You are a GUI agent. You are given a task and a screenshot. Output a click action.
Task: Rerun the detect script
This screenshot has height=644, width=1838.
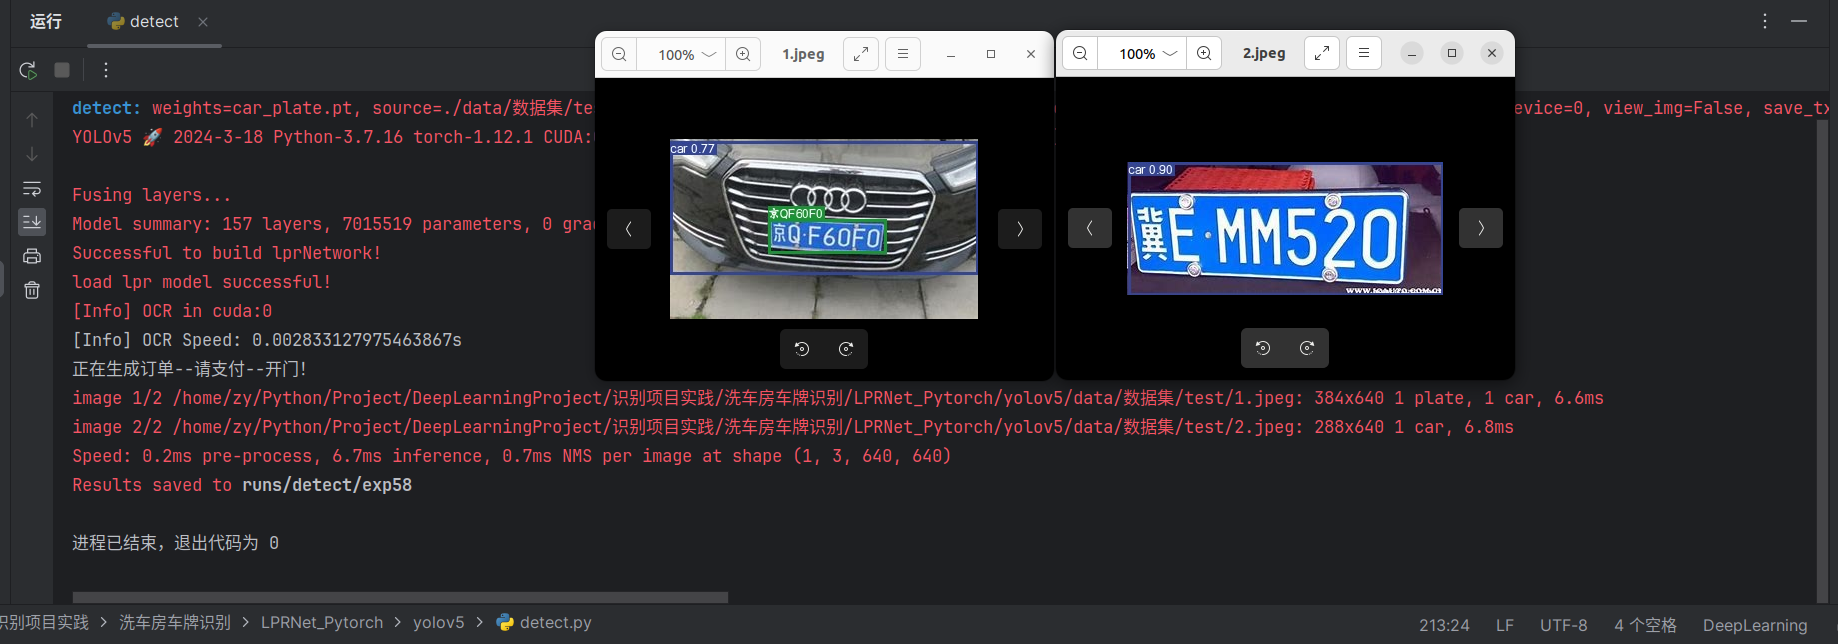click(x=28, y=70)
